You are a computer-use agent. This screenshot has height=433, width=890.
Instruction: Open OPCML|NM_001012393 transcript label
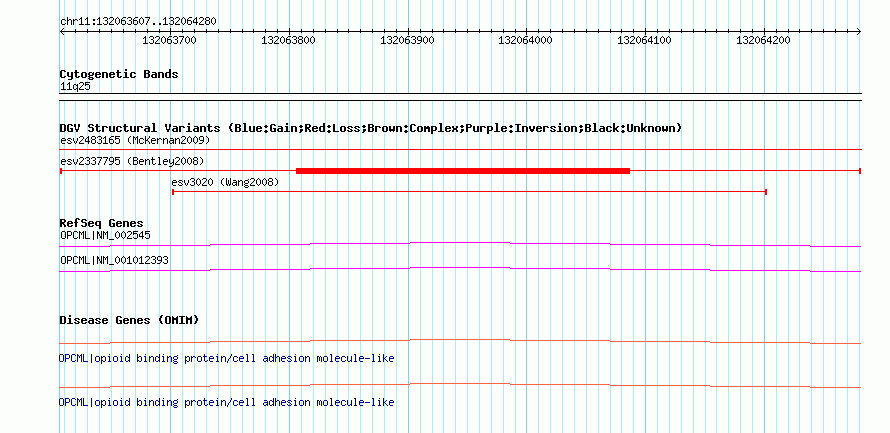click(114, 260)
